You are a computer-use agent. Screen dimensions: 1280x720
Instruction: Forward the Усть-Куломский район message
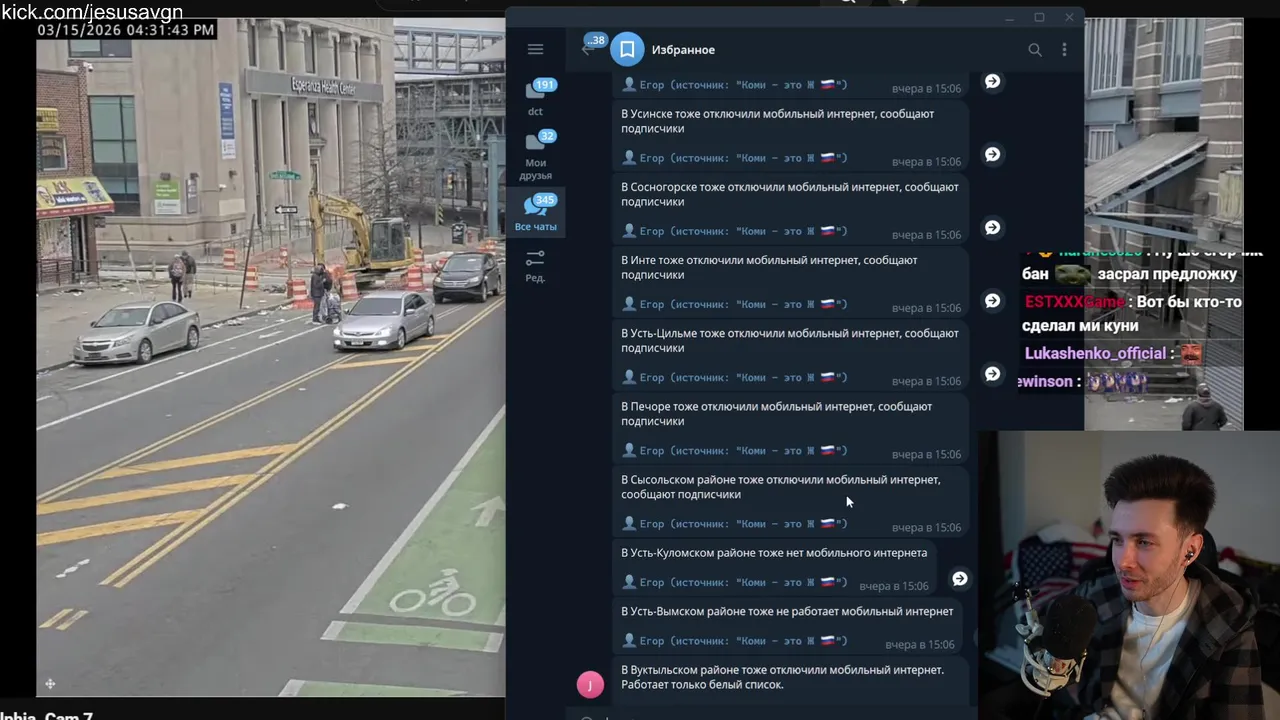click(959, 578)
